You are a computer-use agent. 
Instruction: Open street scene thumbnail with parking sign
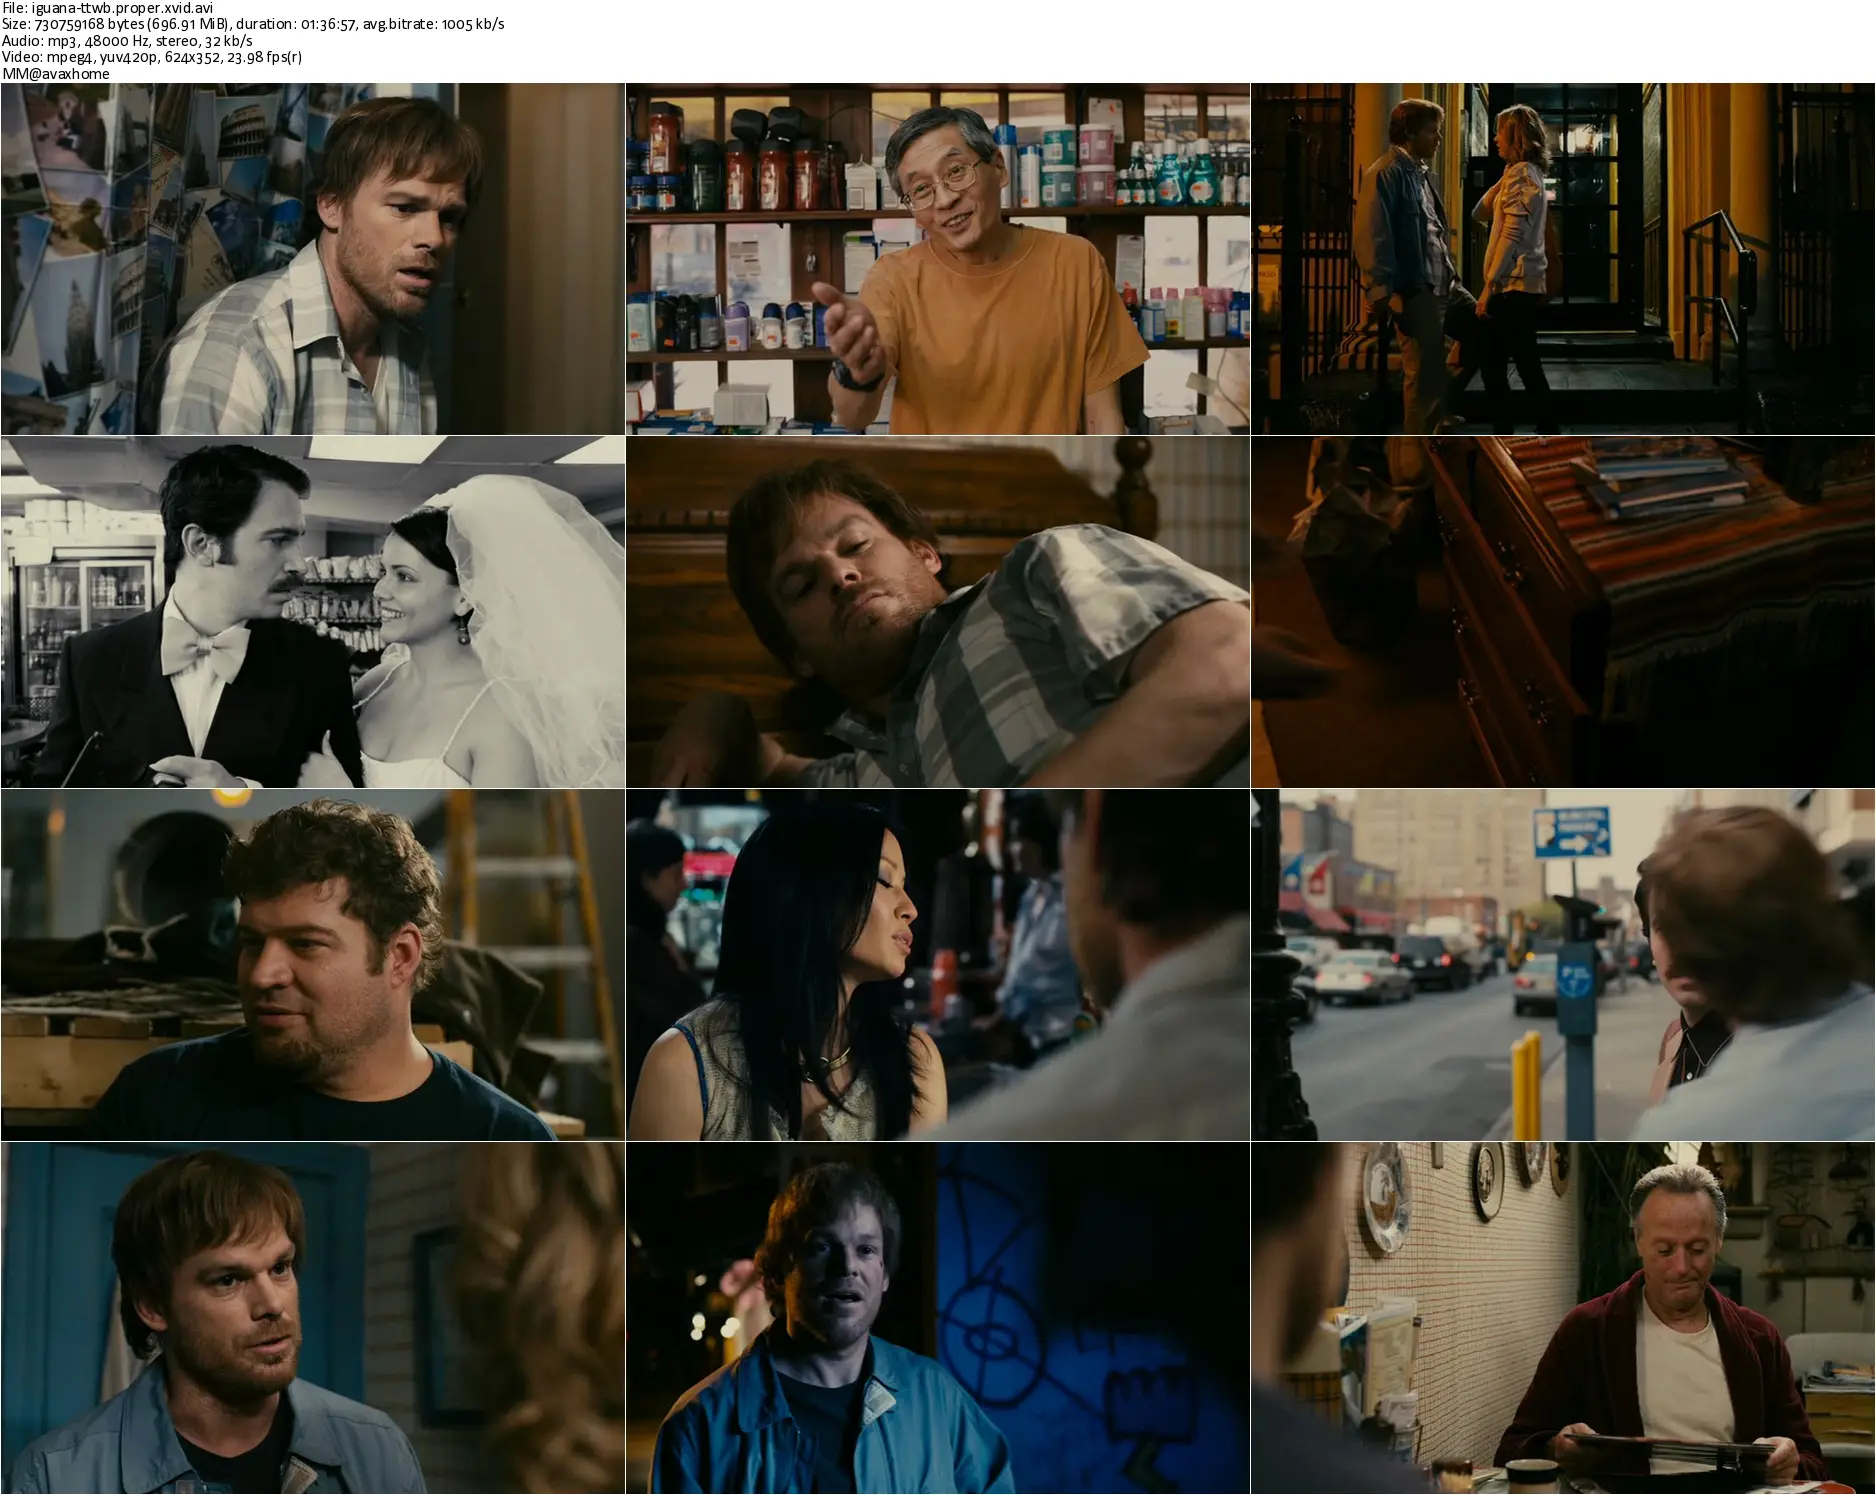point(1563,965)
